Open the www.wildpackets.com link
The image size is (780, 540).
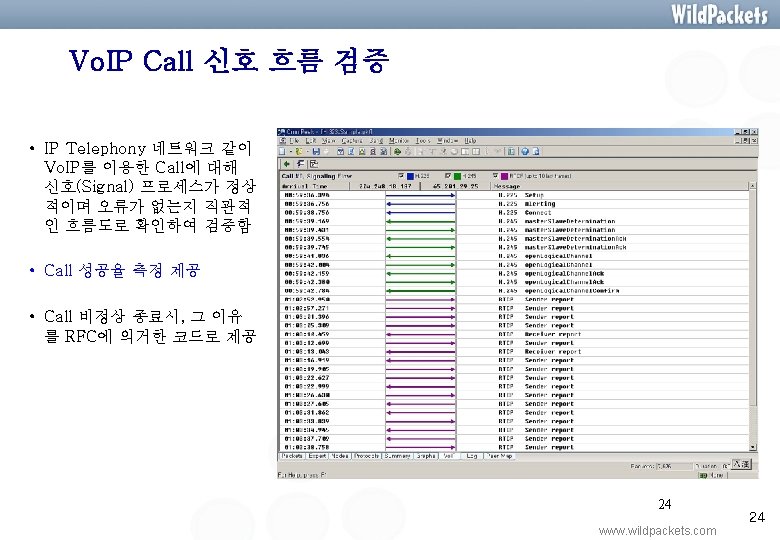(658, 531)
